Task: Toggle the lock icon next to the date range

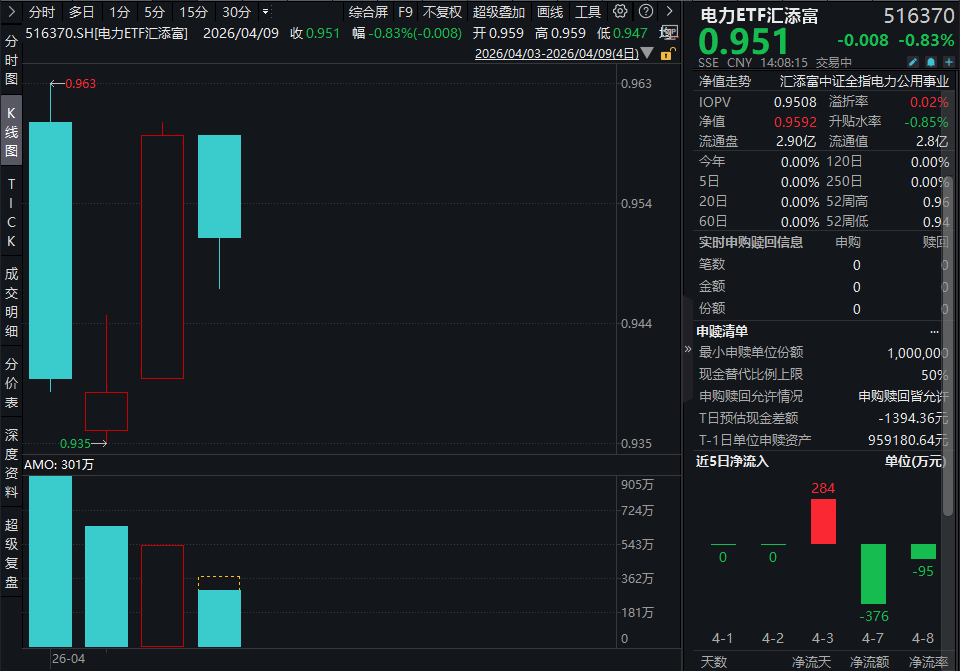Action: [668, 53]
